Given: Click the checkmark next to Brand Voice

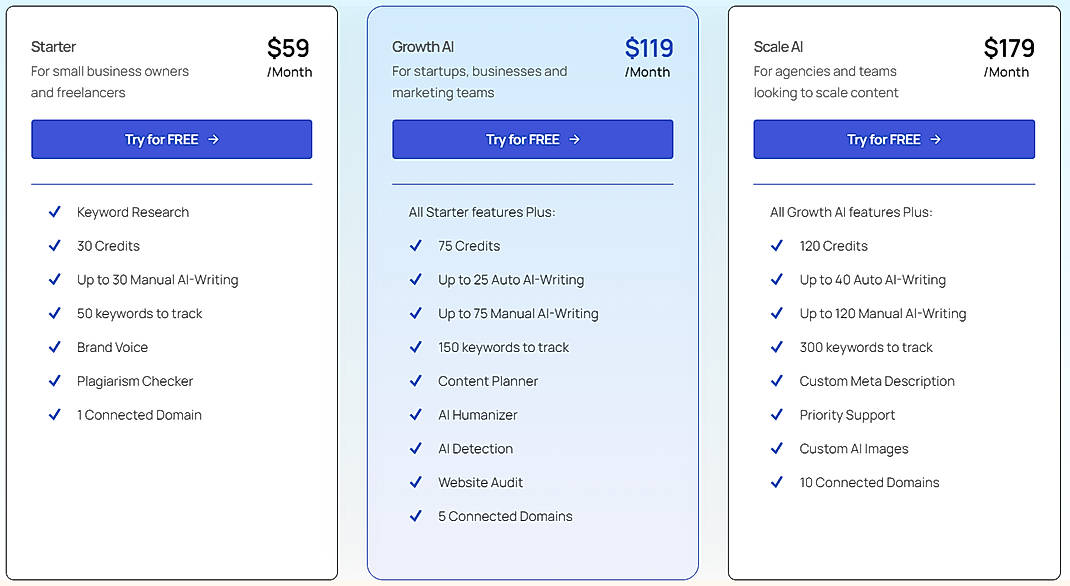Looking at the screenshot, I should tap(55, 347).
